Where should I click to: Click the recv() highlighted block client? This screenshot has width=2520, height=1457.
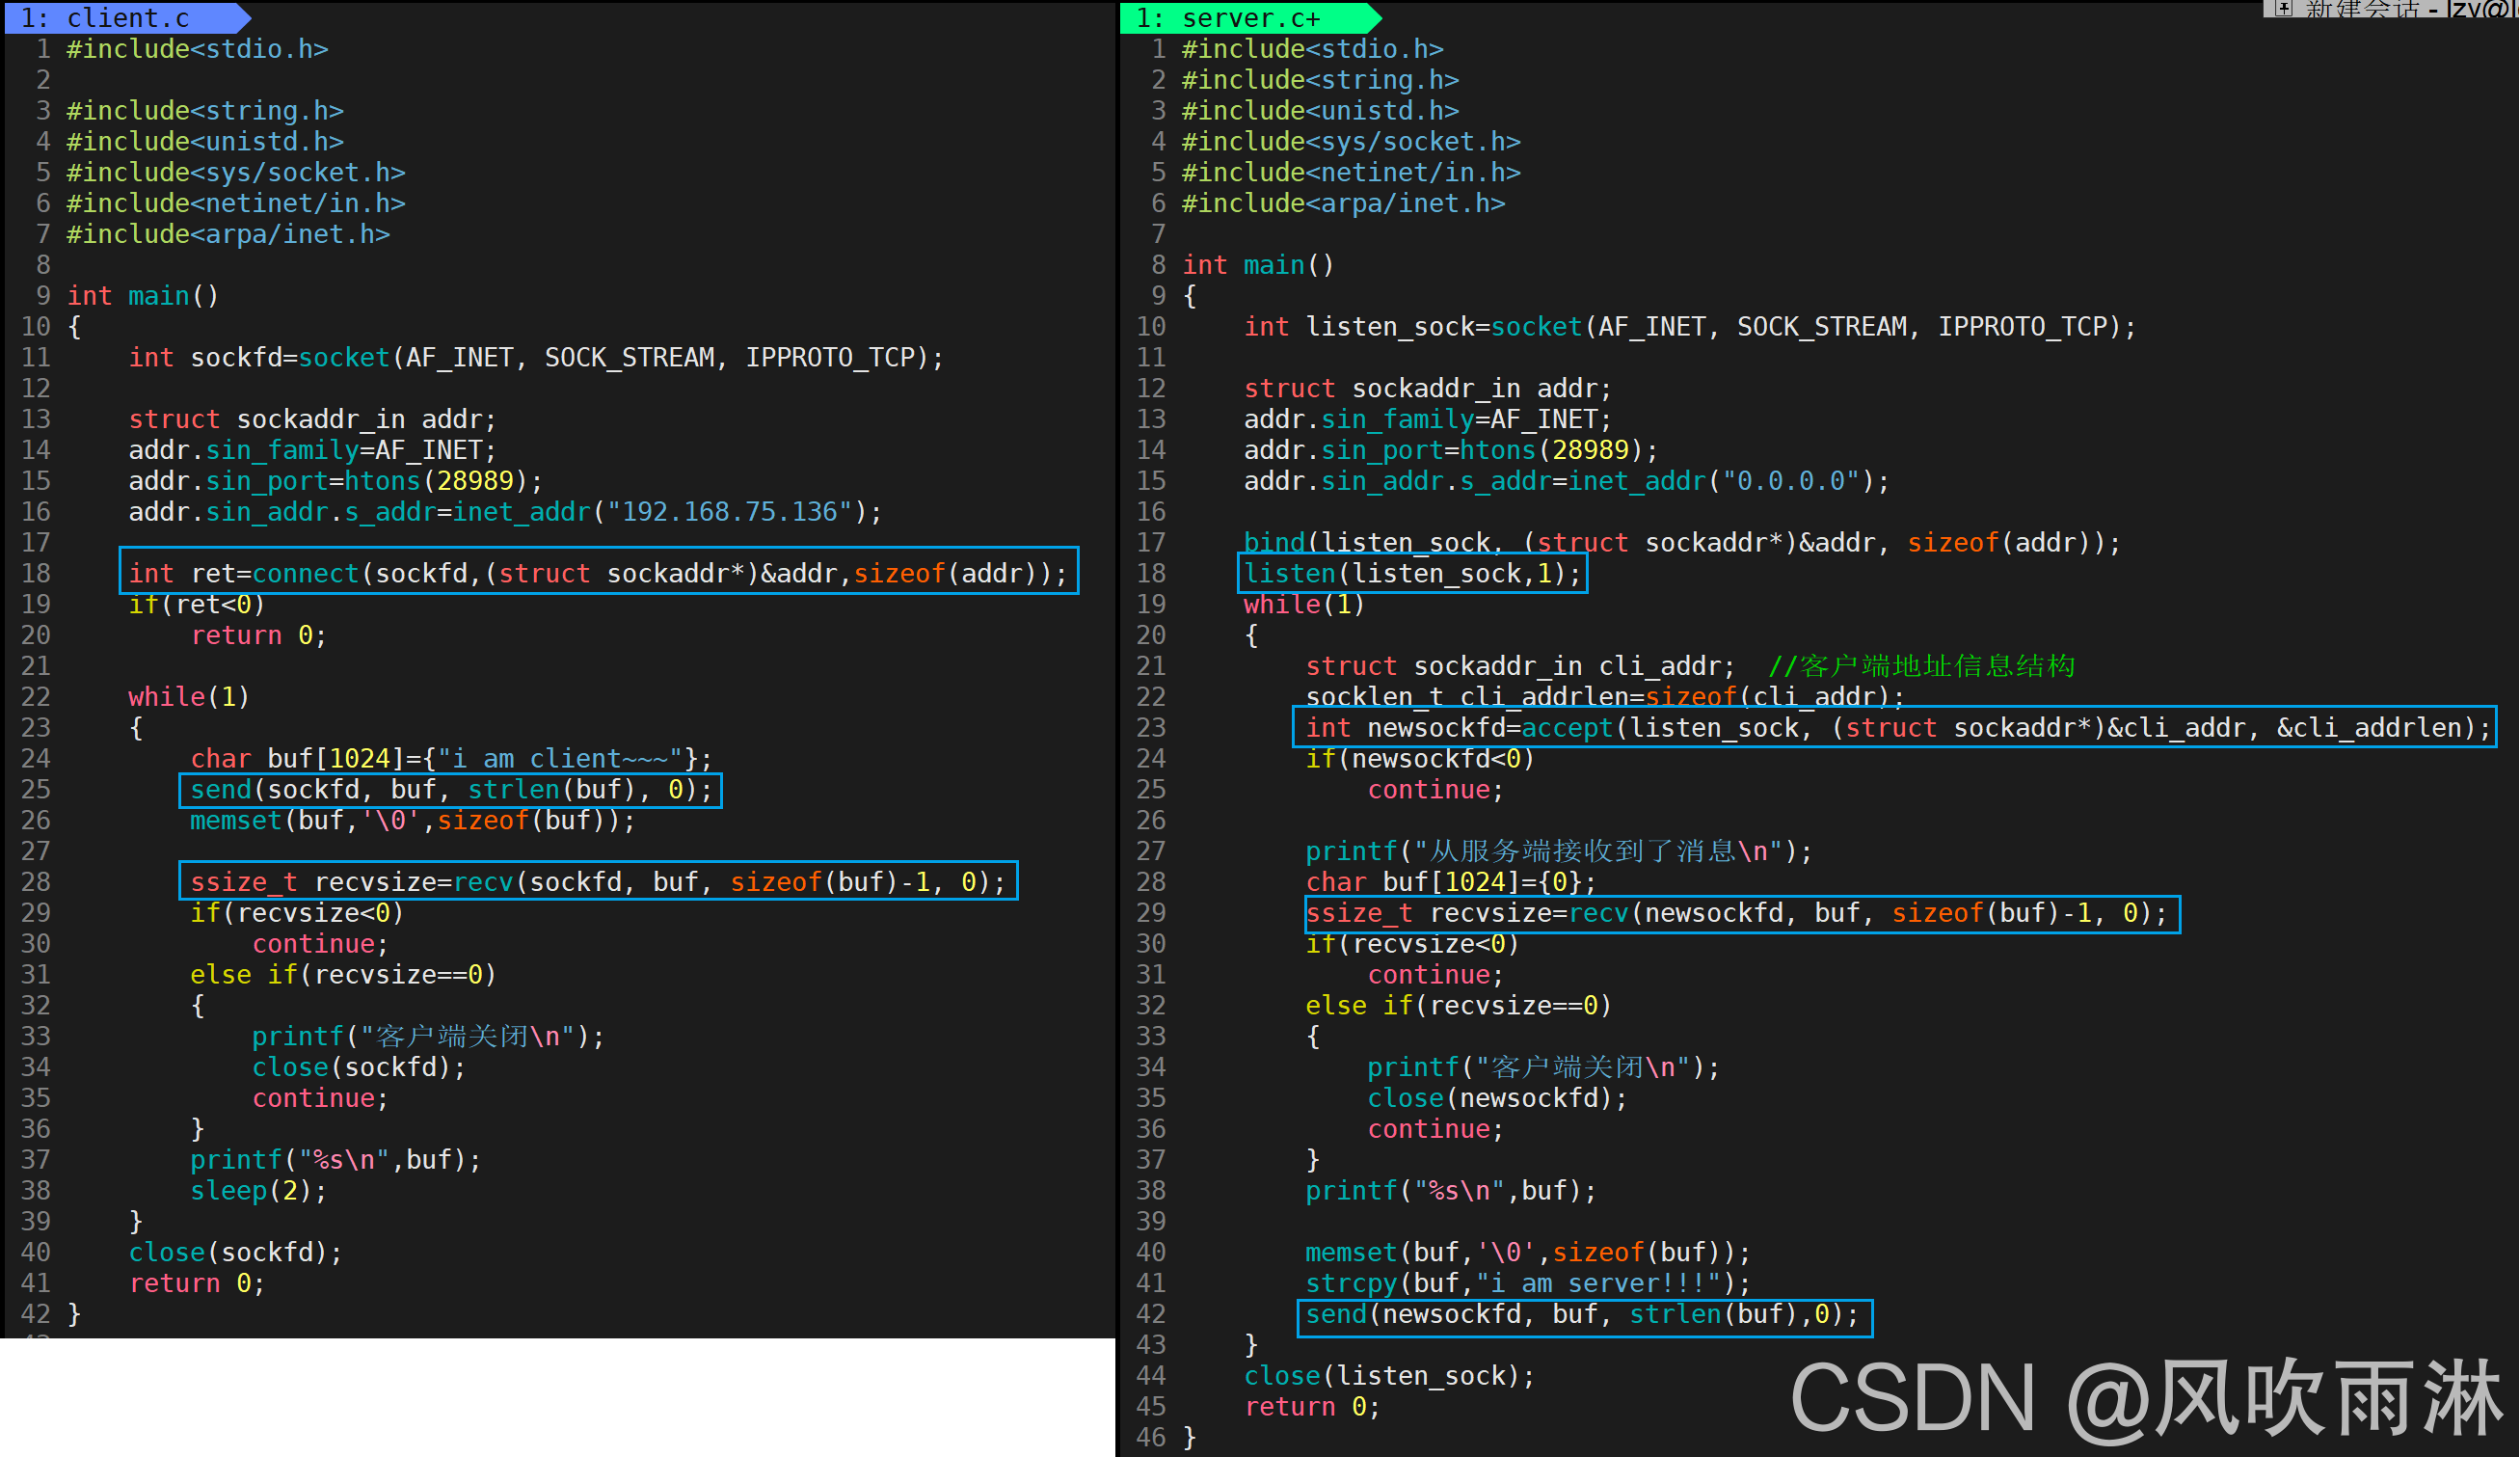pyautogui.click(x=595, y=881)
